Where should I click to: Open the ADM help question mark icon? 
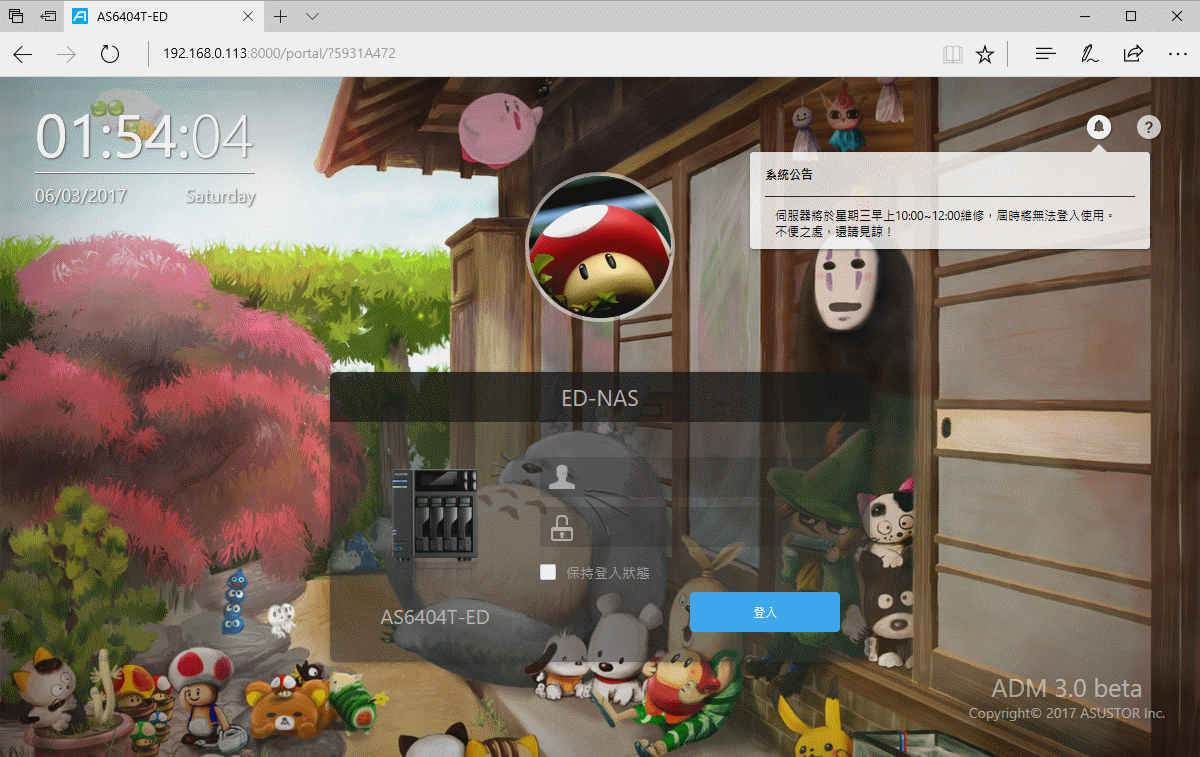[1149, 127]
